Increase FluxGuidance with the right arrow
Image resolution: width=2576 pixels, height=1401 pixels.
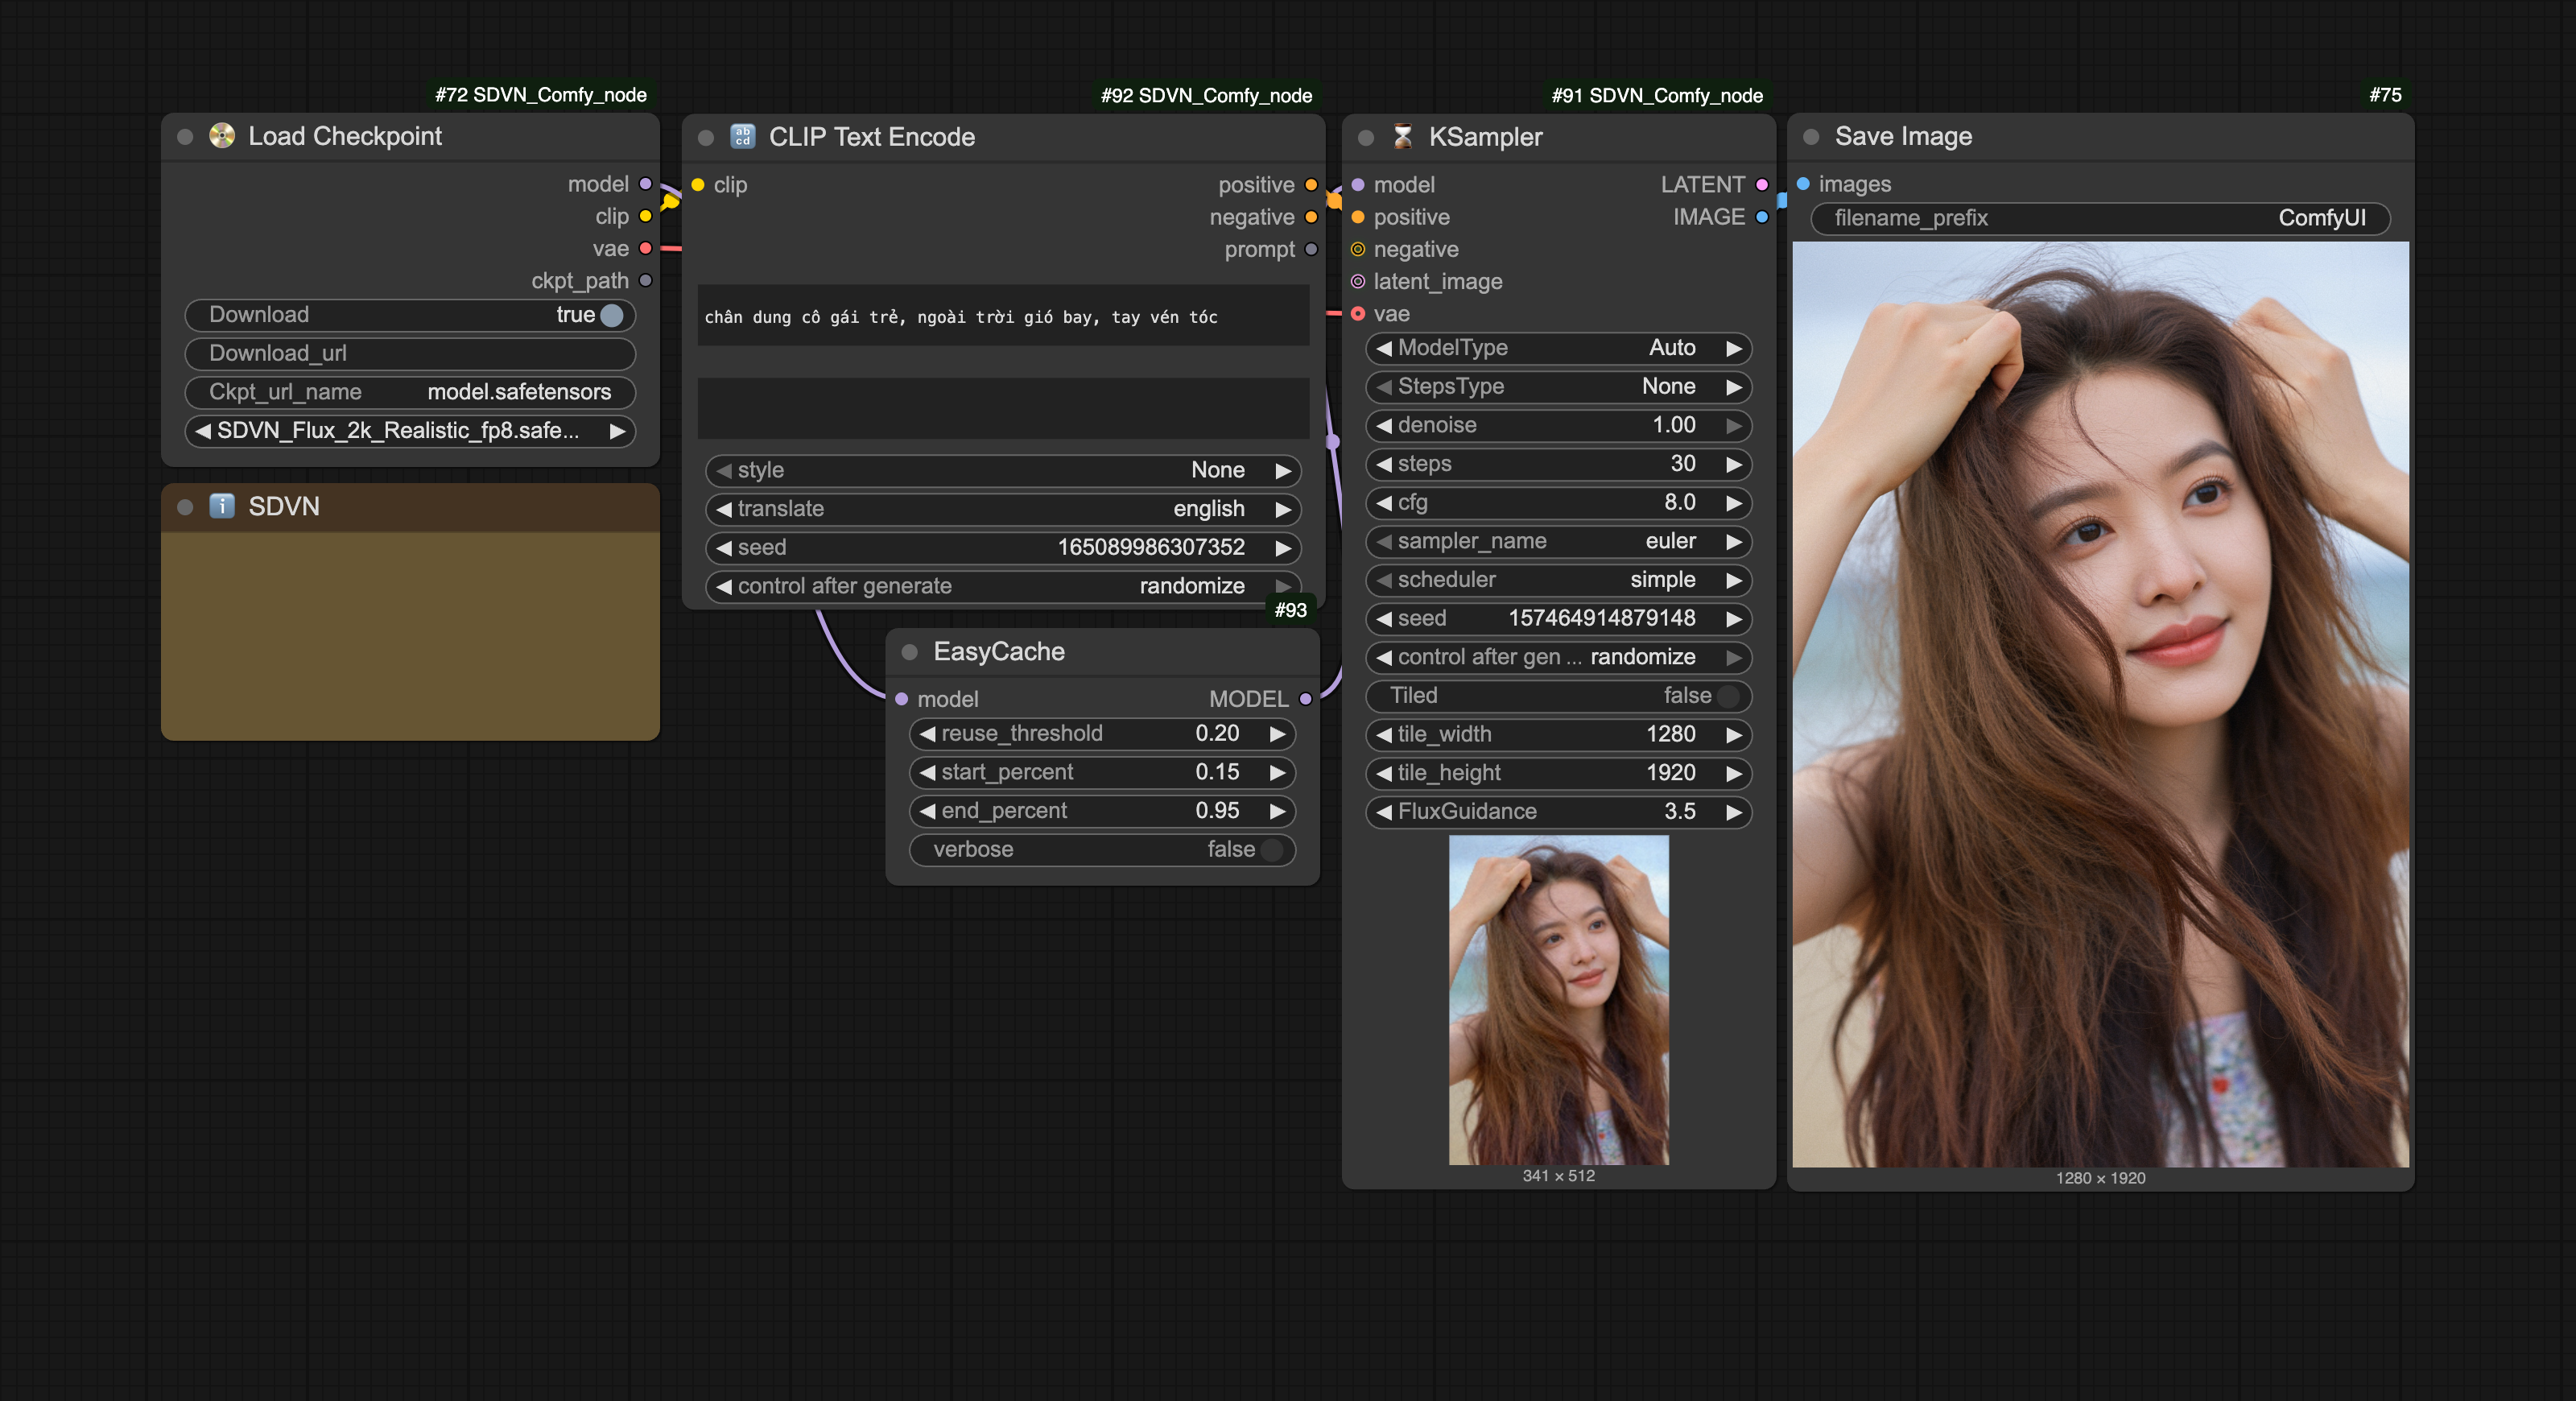[x=1734, y=812]
